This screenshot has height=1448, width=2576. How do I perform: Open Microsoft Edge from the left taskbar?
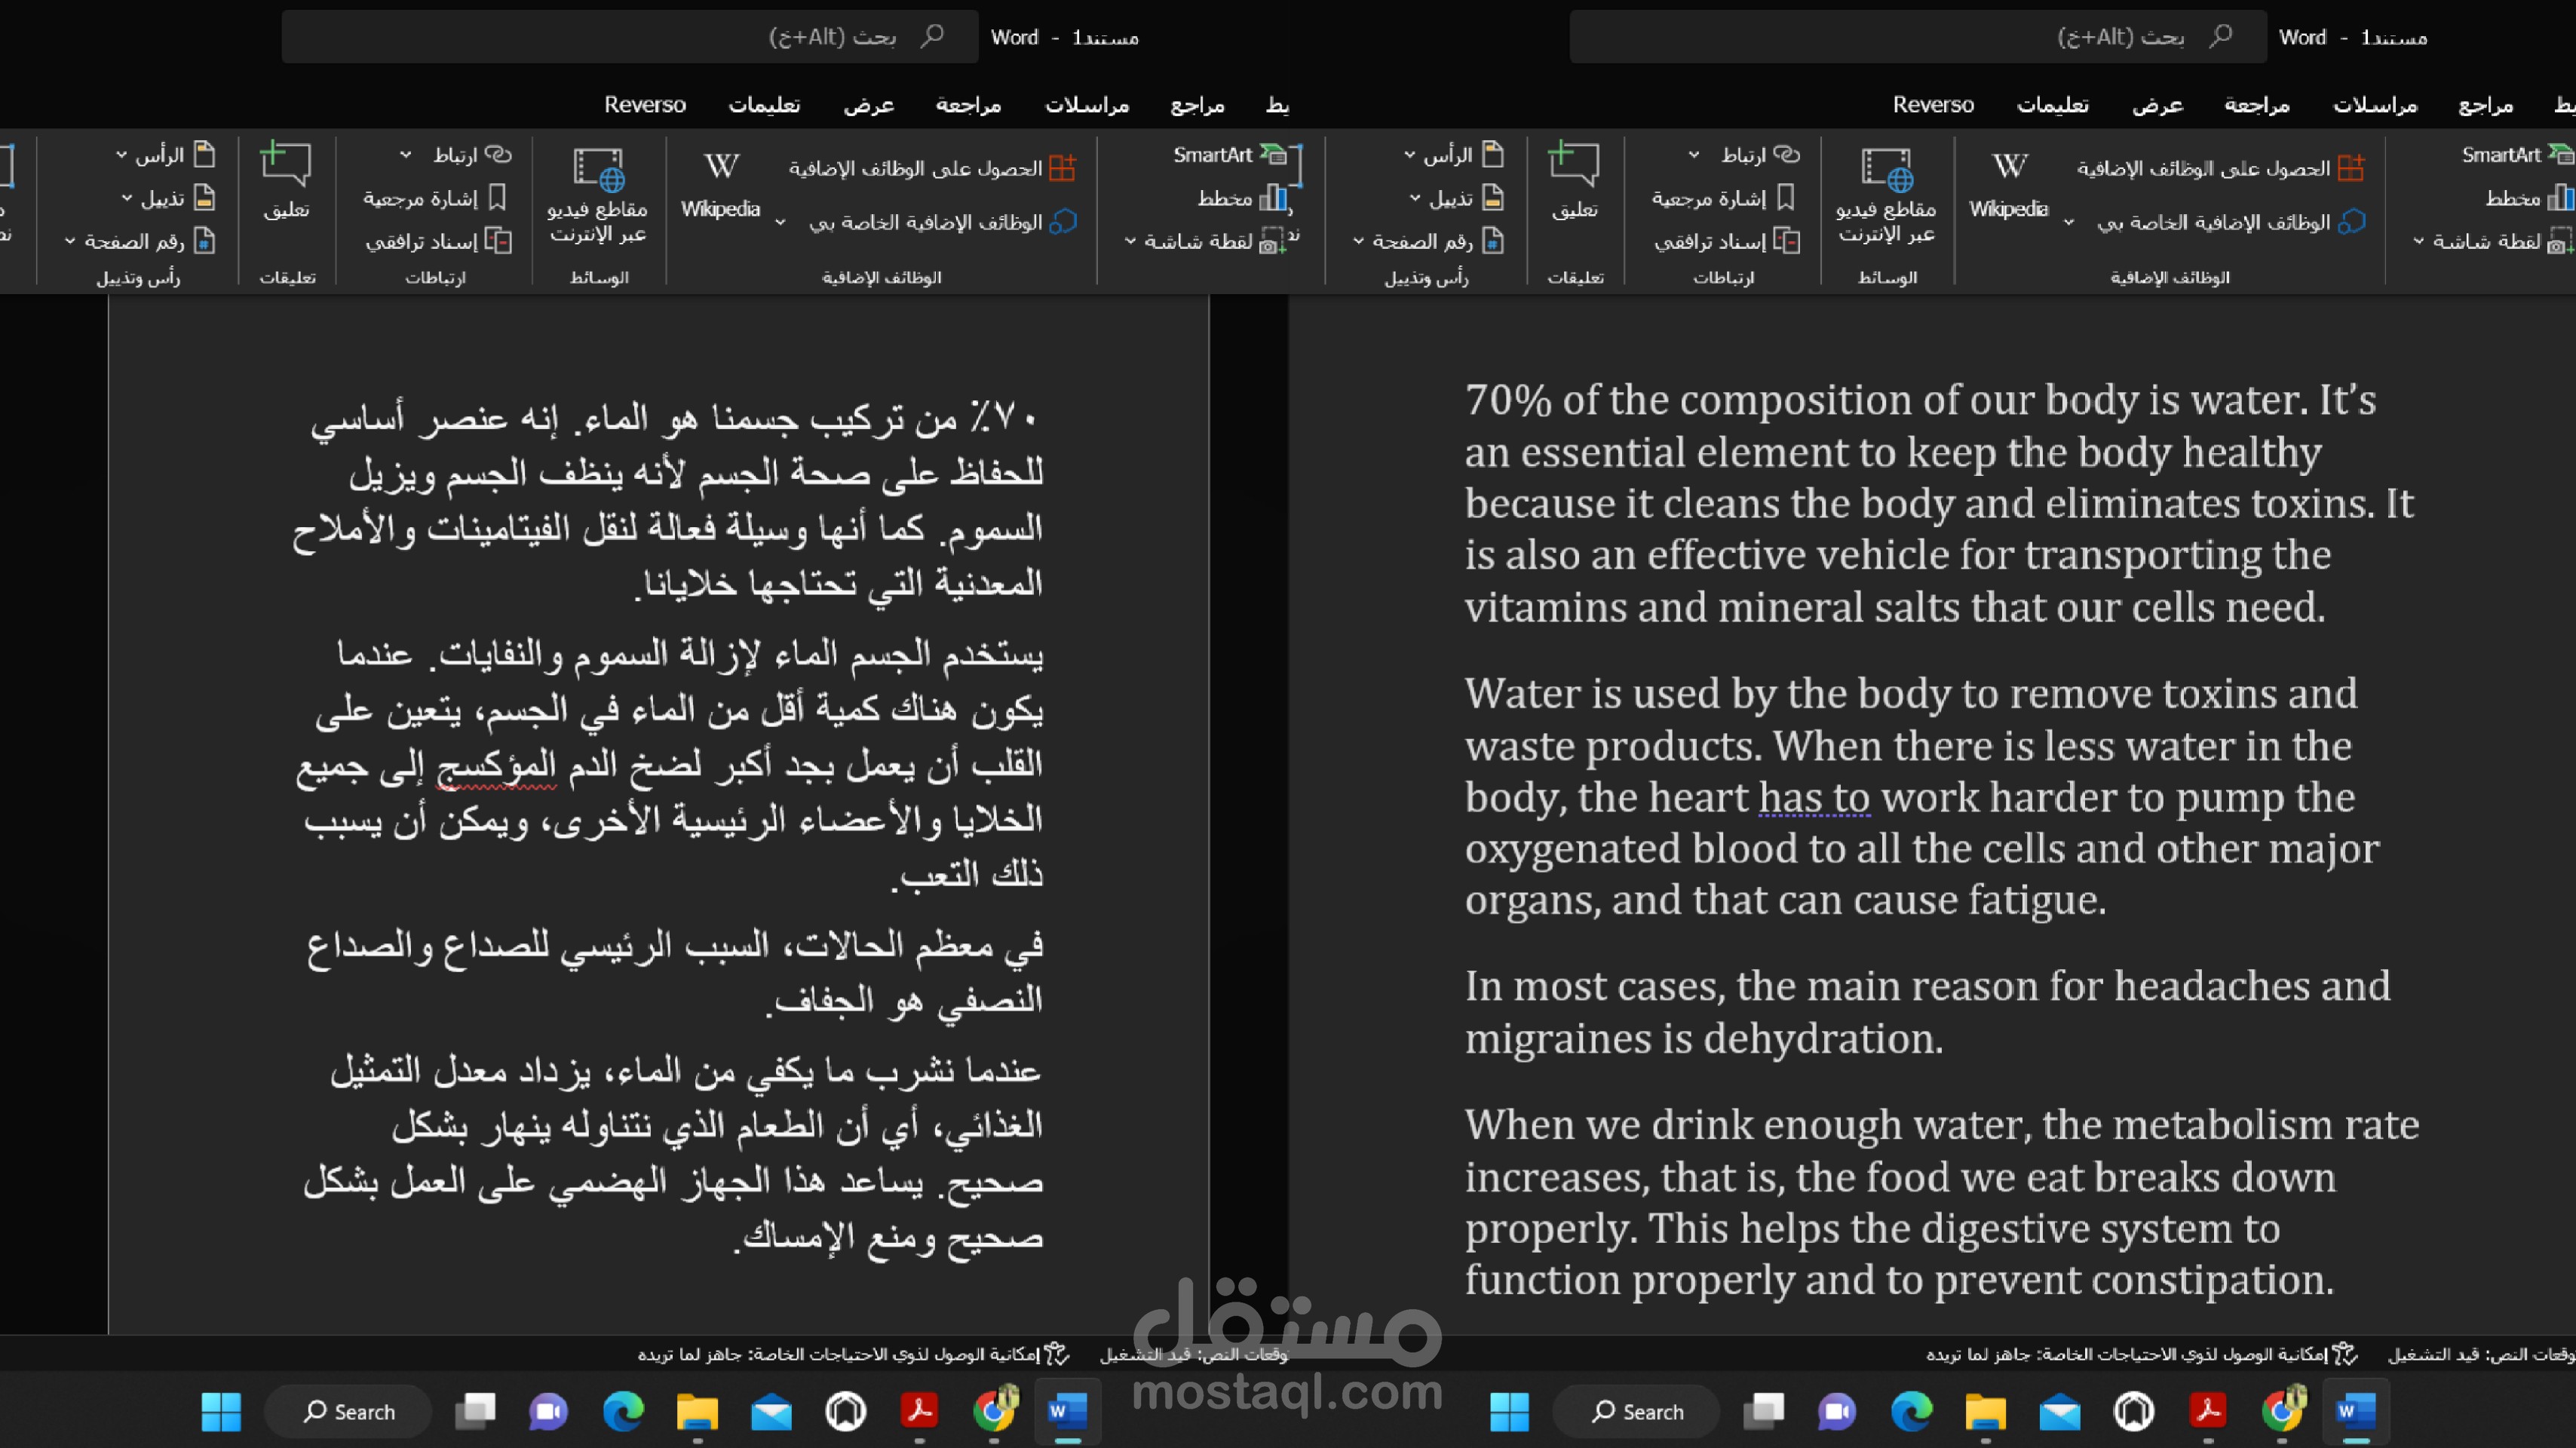click(622, 1411)
